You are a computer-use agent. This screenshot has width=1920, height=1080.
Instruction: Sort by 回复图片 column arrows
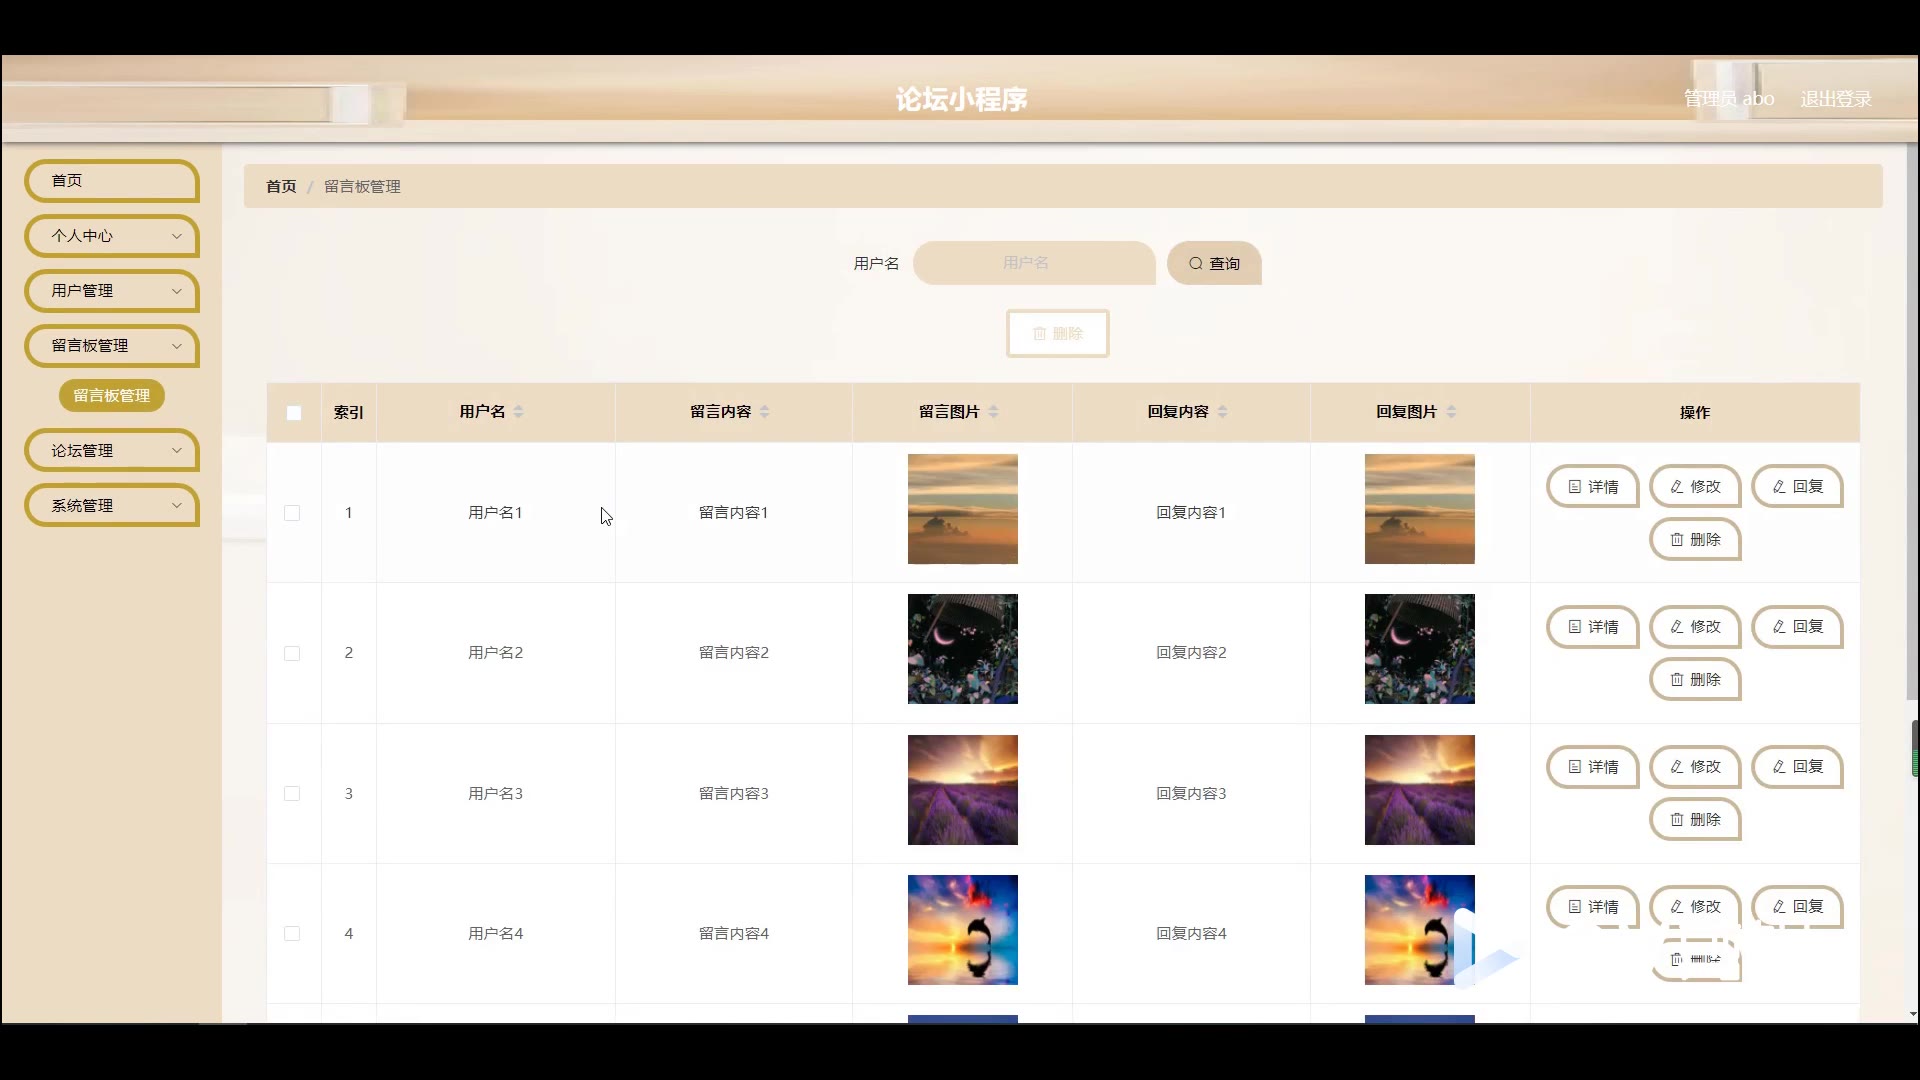[x=1451, y=412]
